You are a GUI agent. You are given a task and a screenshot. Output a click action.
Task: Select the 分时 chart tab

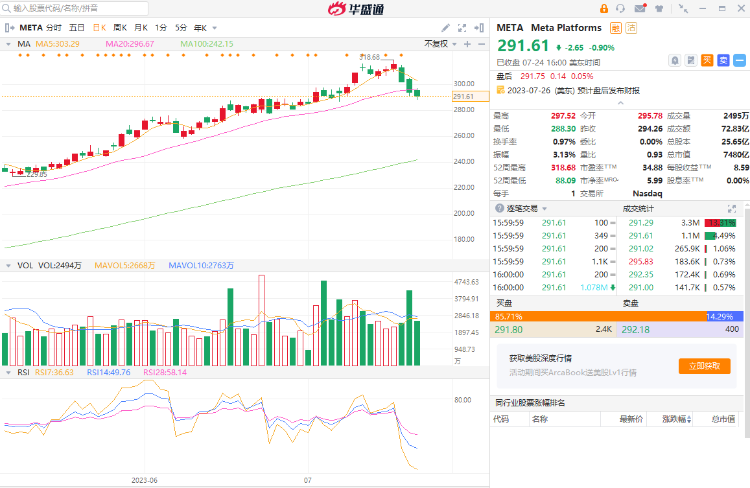point(54,28)
